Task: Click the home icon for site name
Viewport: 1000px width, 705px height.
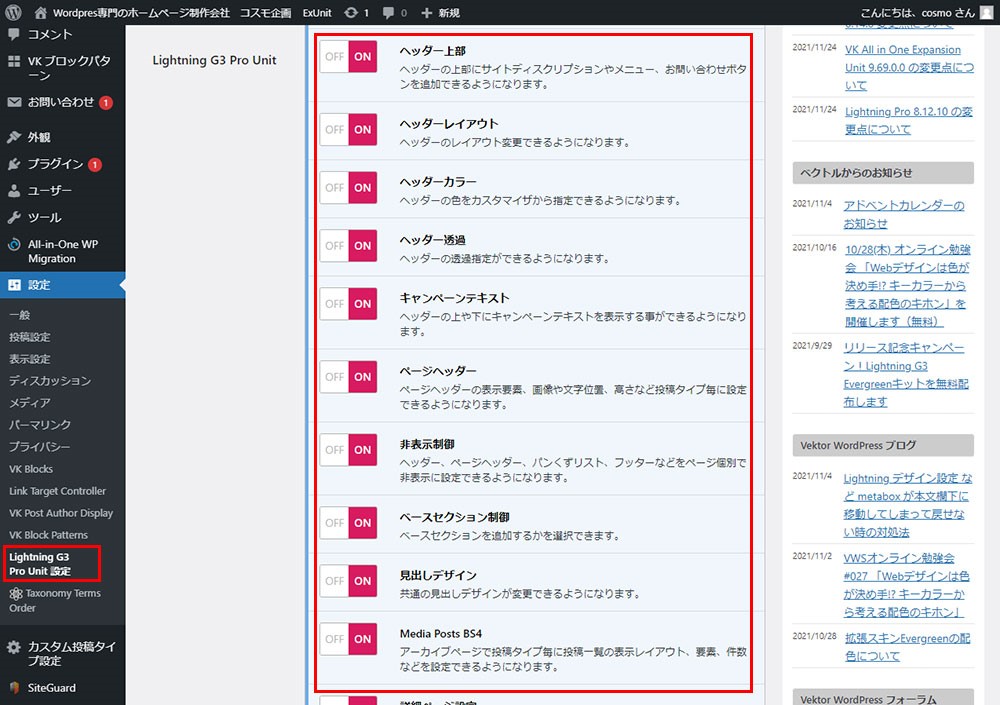Action: click(x=41, y=13)
